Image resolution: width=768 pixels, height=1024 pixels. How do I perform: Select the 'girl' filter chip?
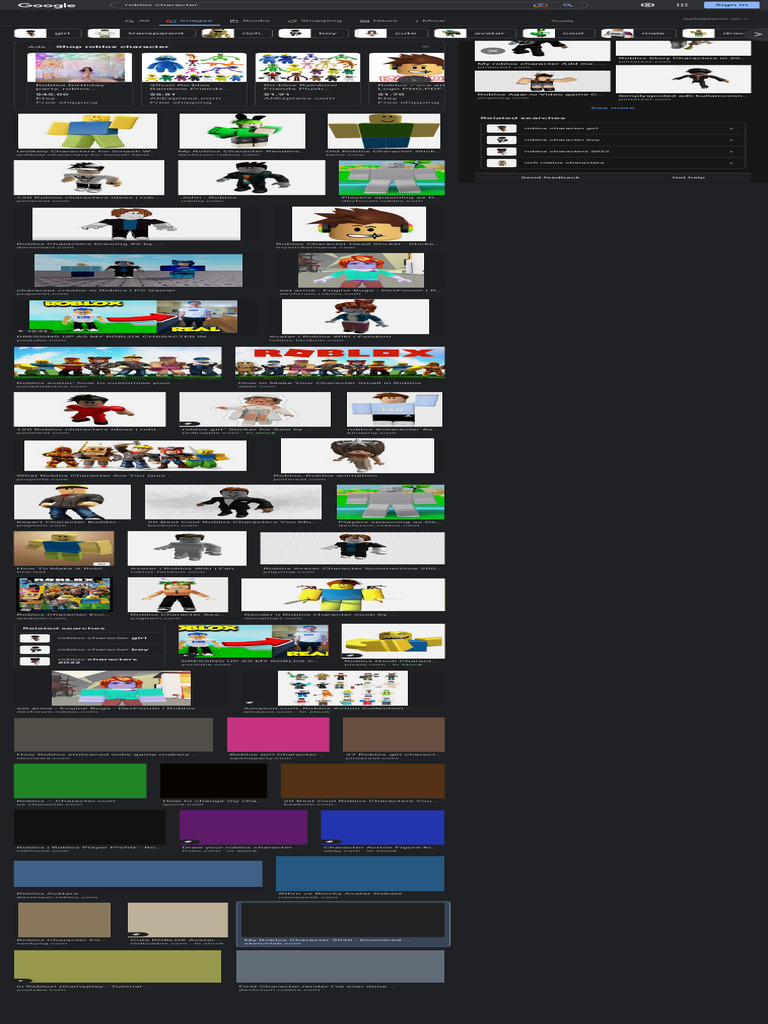click(48, 33)
